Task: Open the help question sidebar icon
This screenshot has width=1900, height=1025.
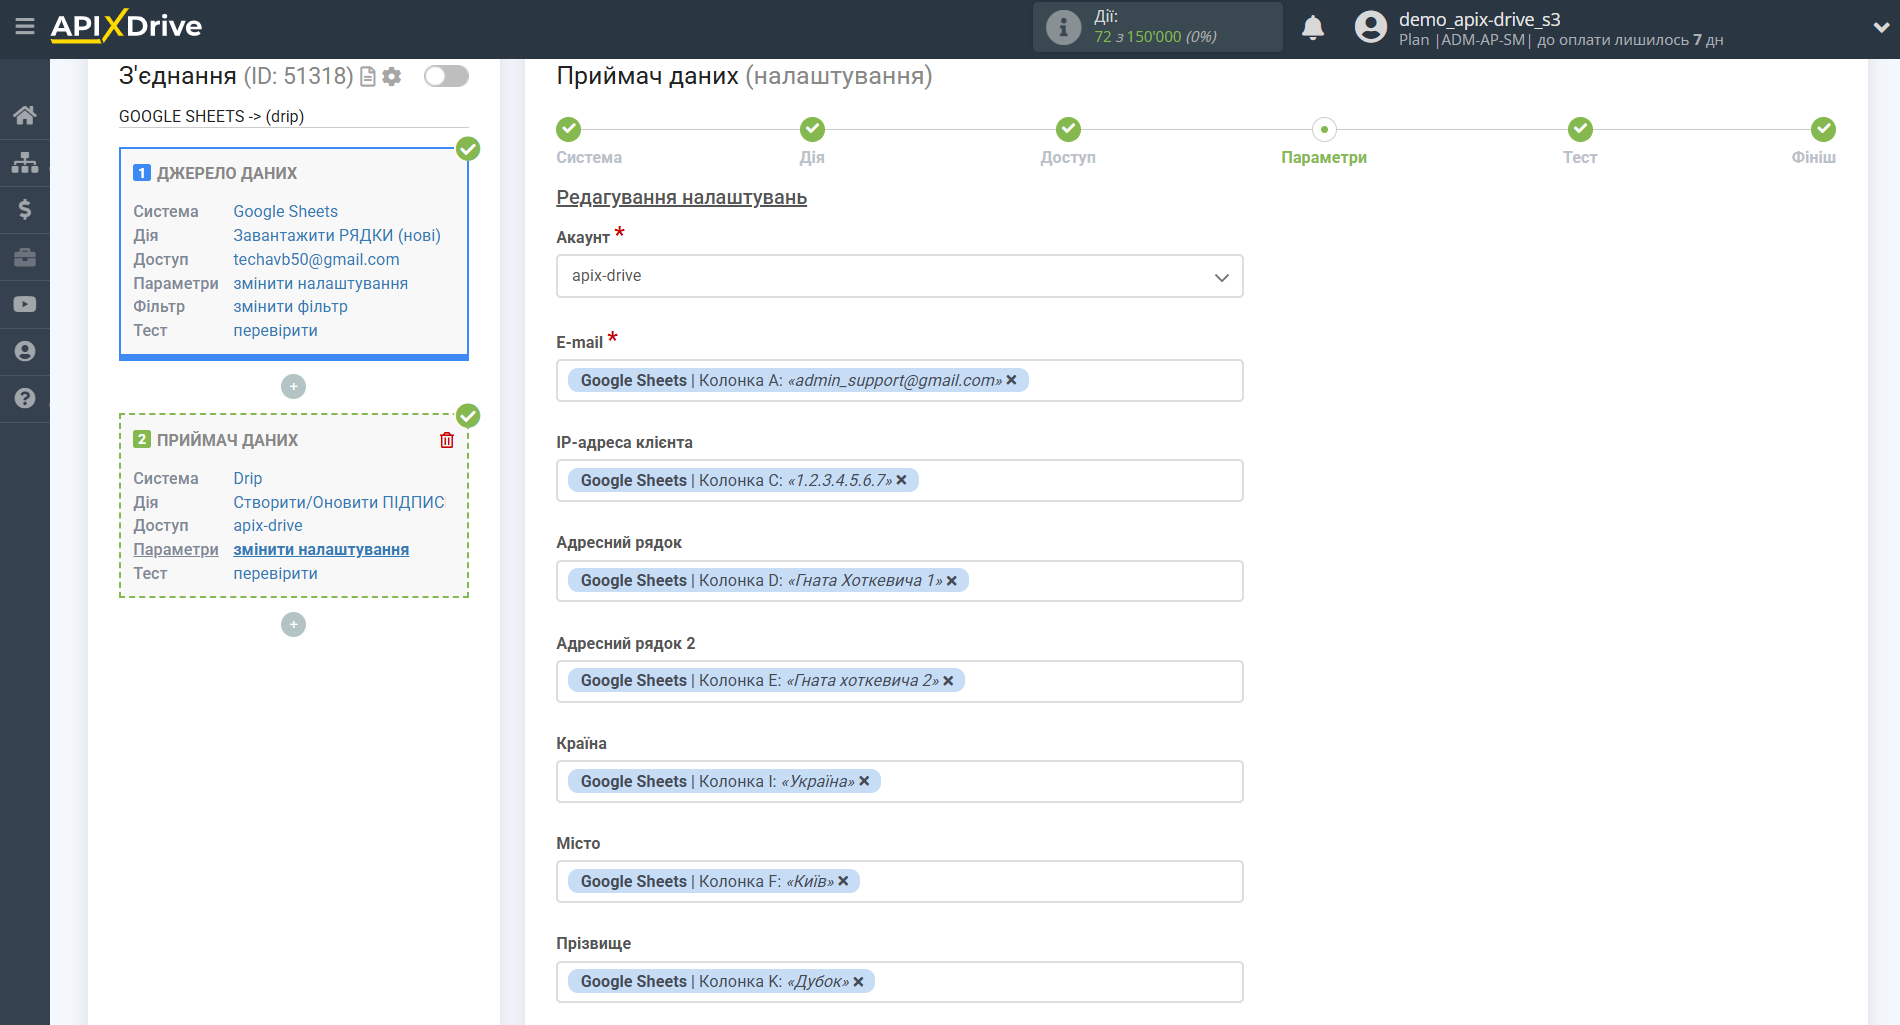Action: tap(25, 398)
